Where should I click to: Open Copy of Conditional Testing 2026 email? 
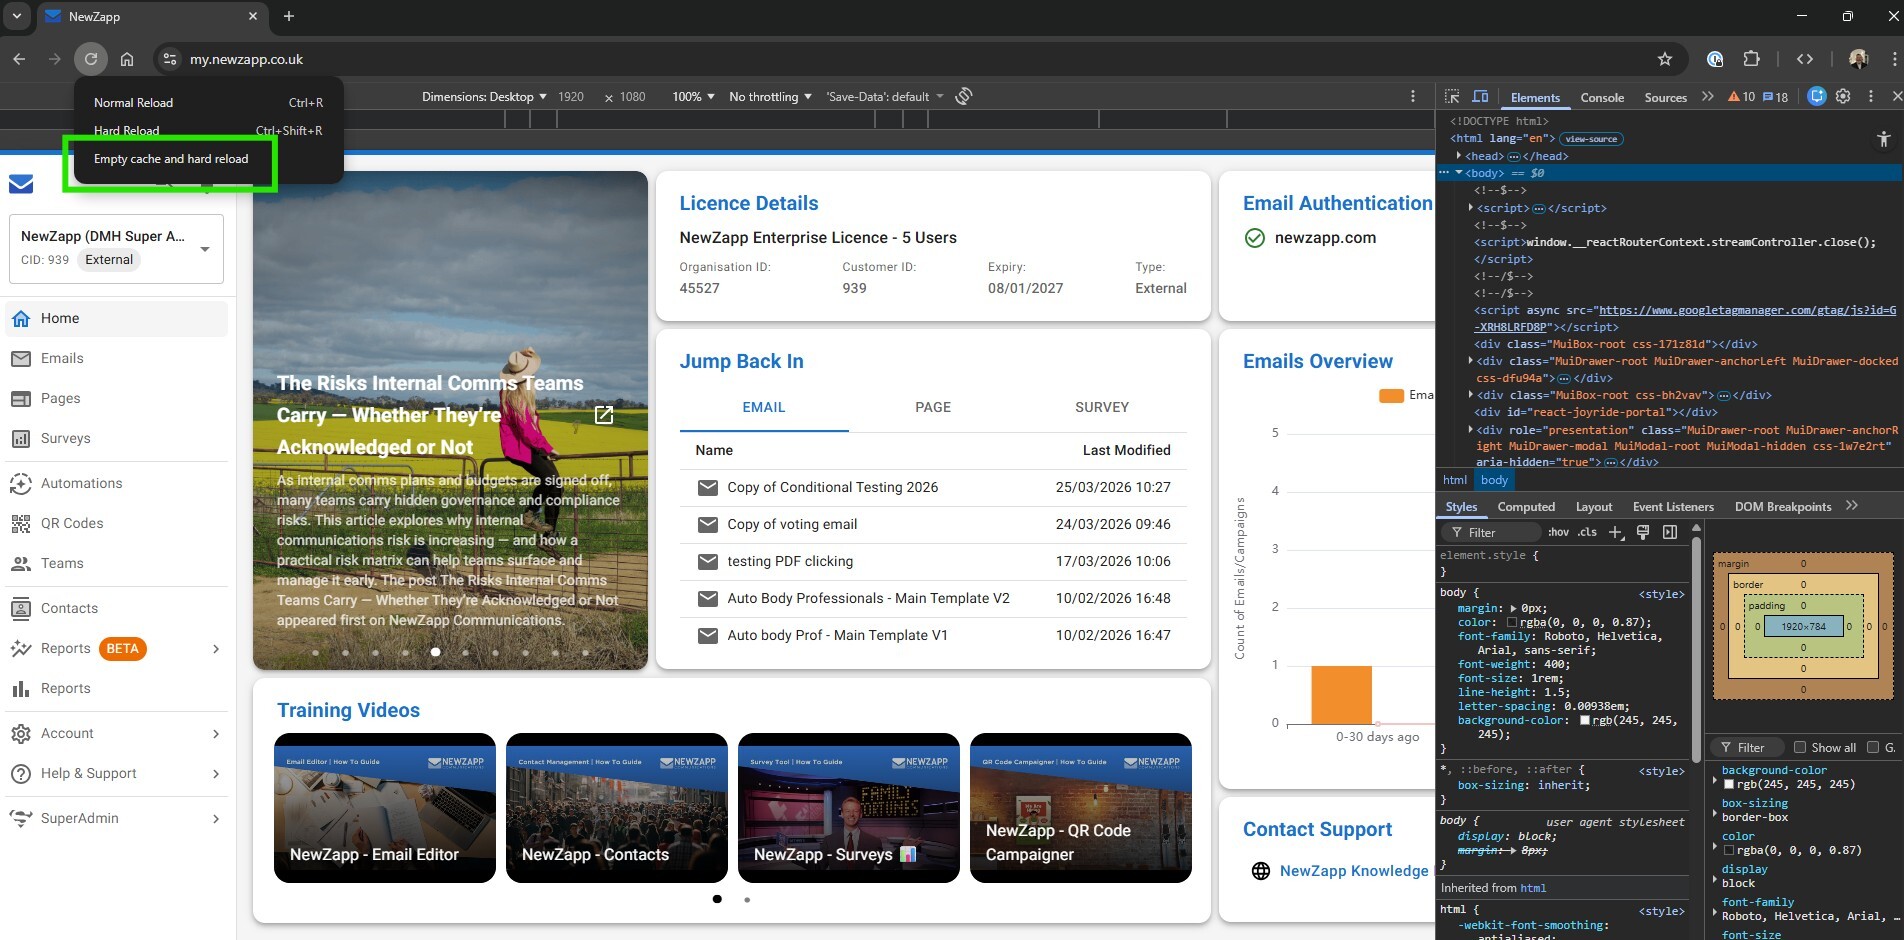point(833,488)
